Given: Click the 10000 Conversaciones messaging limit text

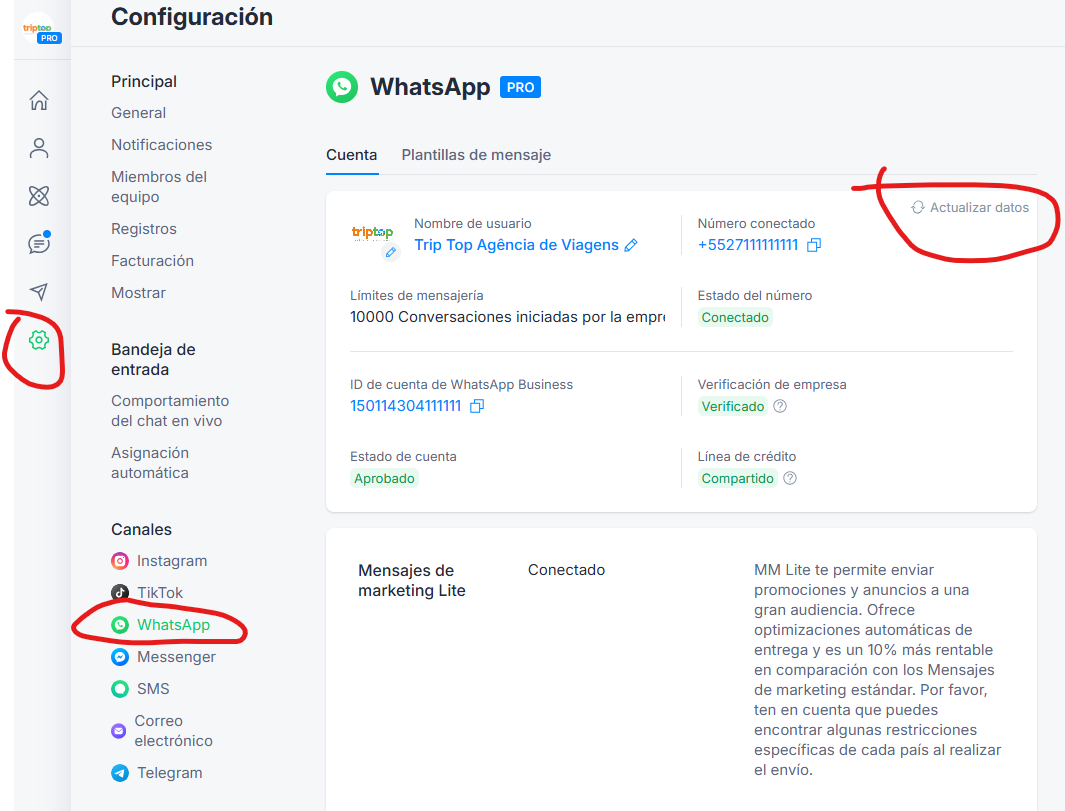Looking at the screenshot, I should [507, 317].
